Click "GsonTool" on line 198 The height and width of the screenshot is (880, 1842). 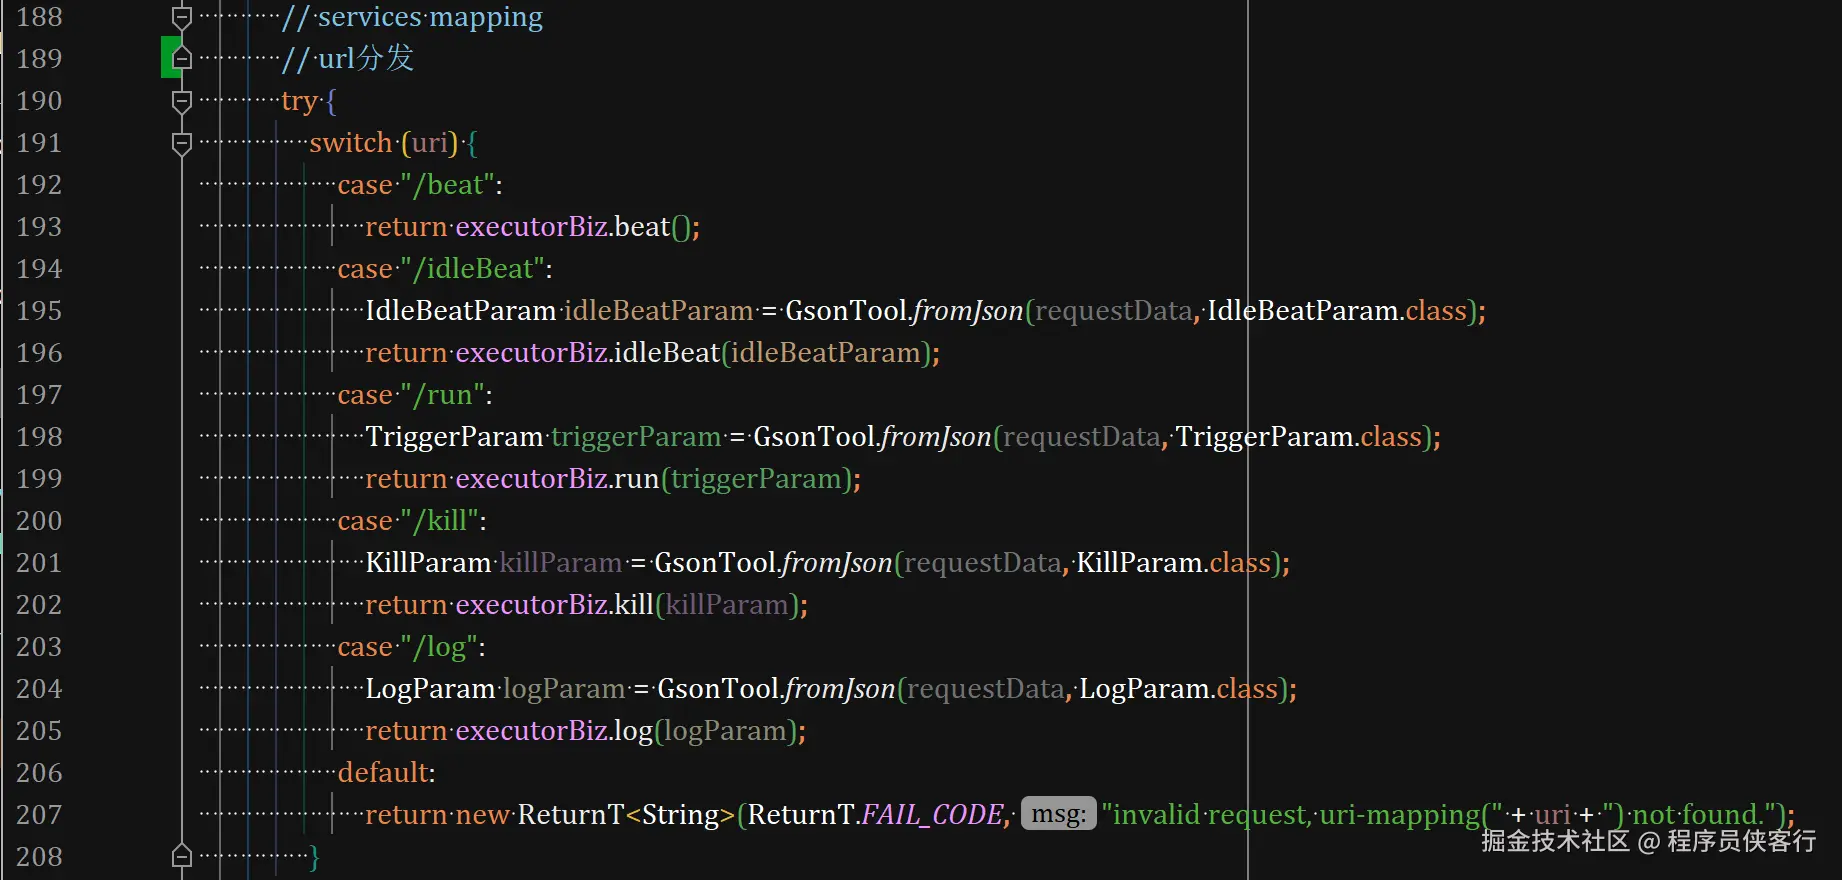pyautogui.click(x=814, y=437)
